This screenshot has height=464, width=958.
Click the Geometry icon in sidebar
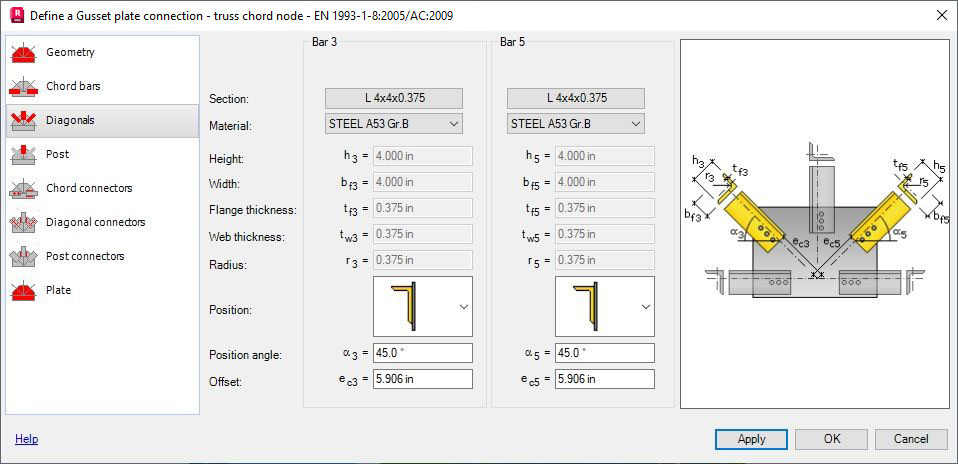click(24, 53)
